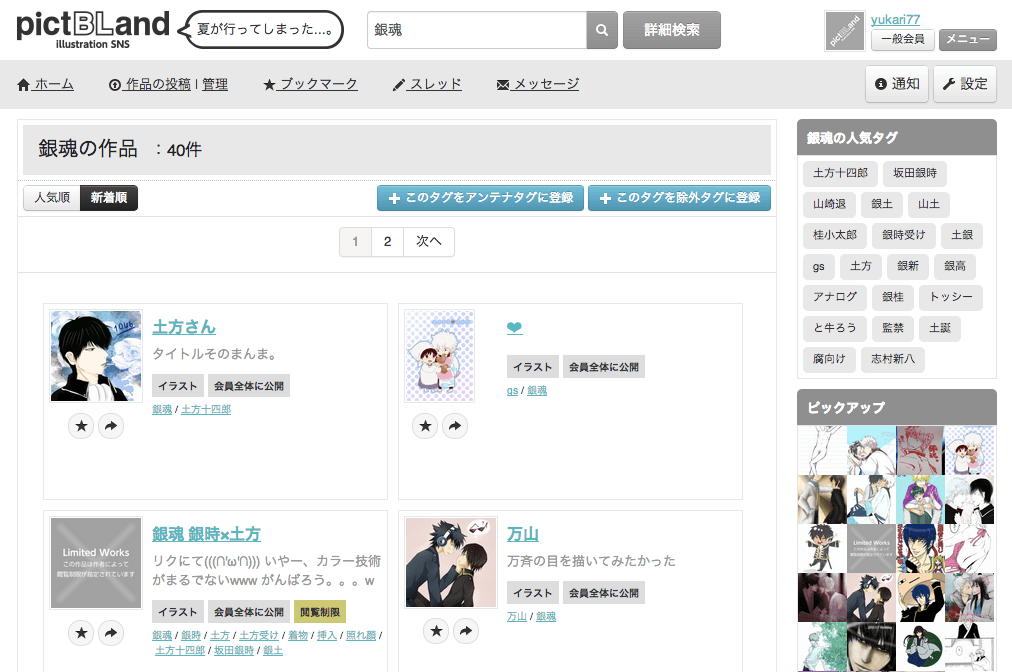Bookmark star for 土方さん artwork
The width and height of the screenshot is (1012, 672).
point(81,425)
